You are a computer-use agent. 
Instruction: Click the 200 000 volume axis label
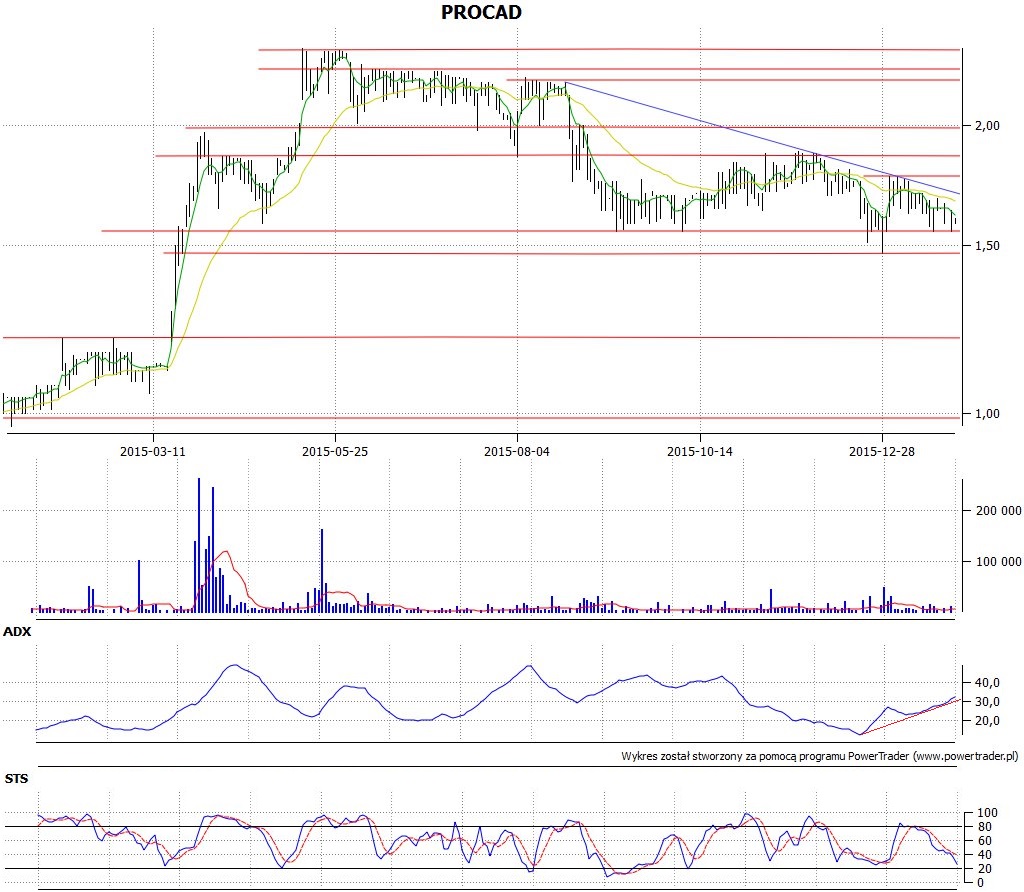click(999, 511)
